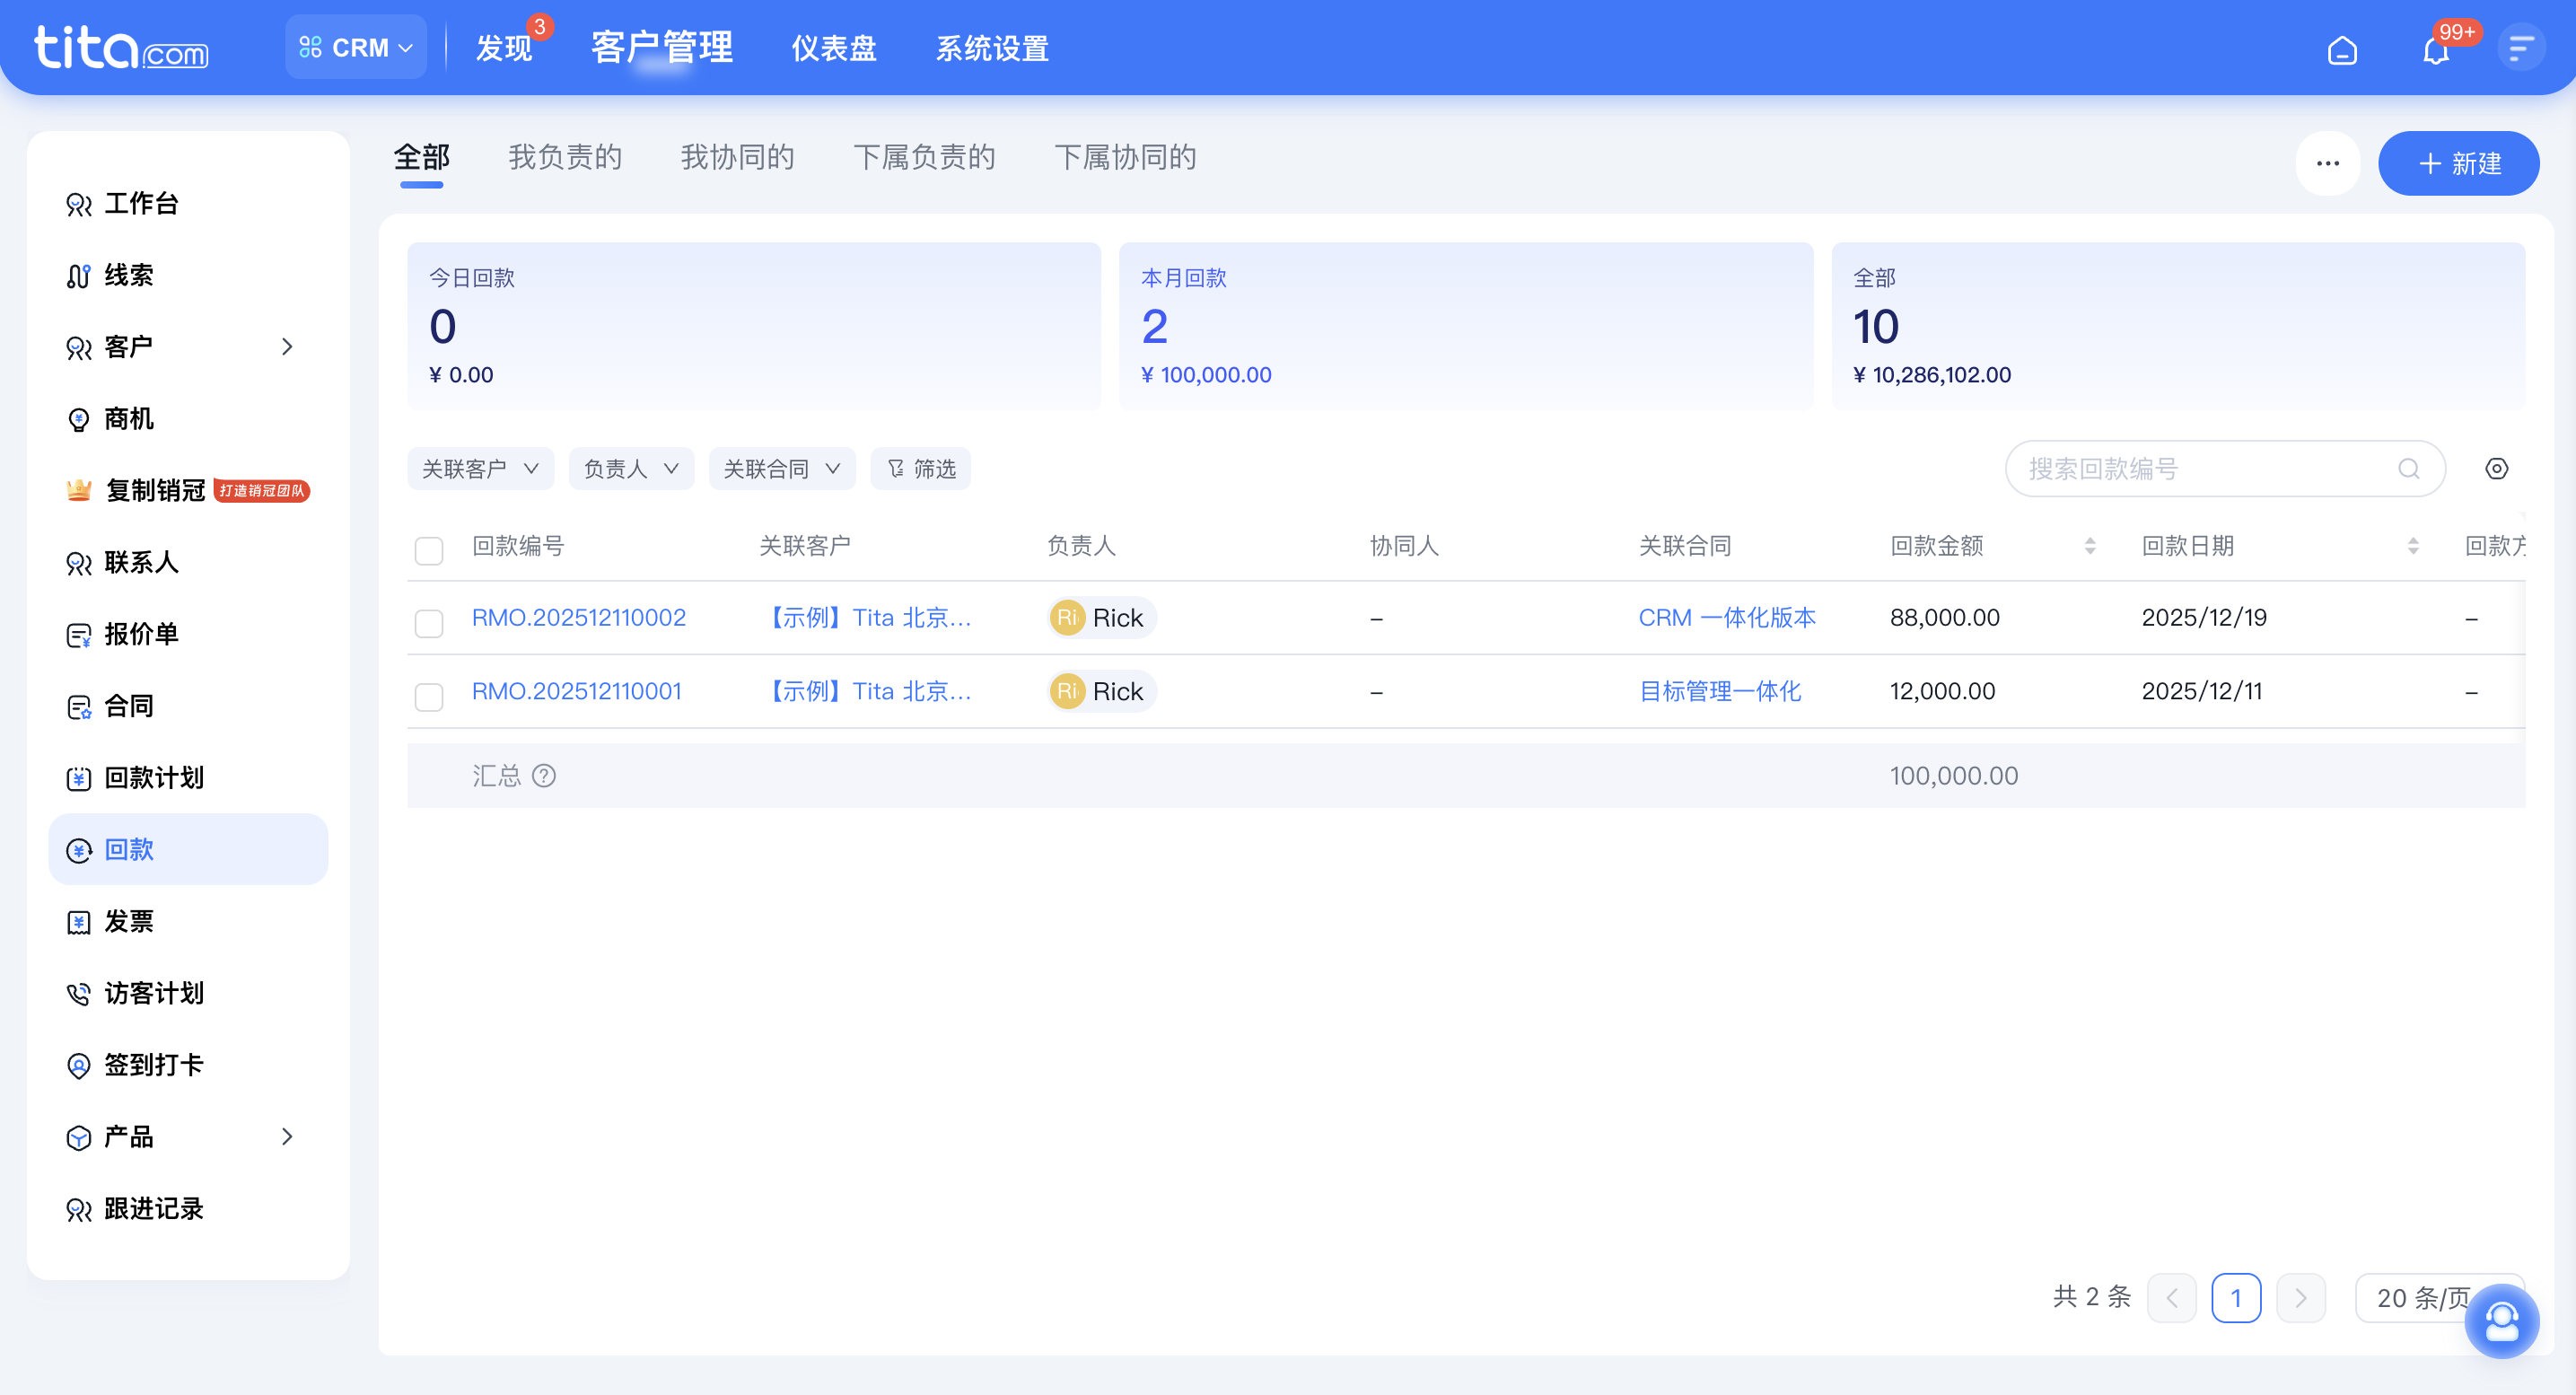Check the row RMO.202512110001 checkbox
2576x1395 pixels.
[x=429, y=697]
